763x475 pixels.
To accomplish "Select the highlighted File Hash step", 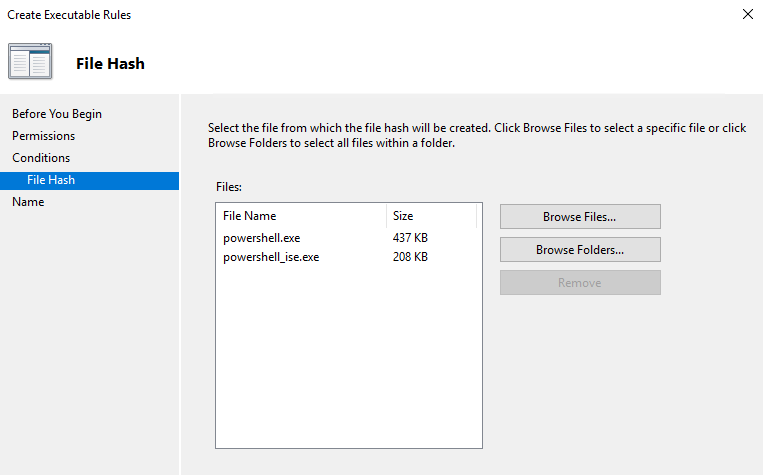I will coord(51,180).
